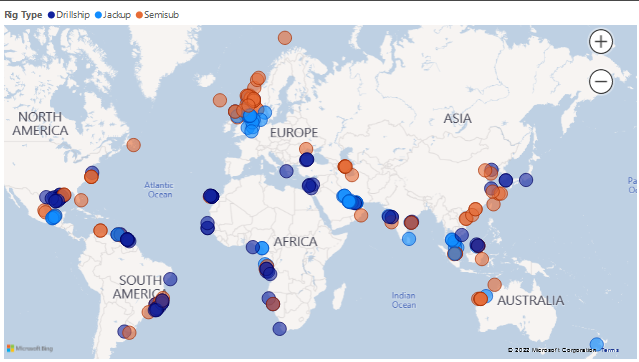Screen dimensions: 639x362
Task: Click the Rig Type legend title
Action: click(23, 15)
